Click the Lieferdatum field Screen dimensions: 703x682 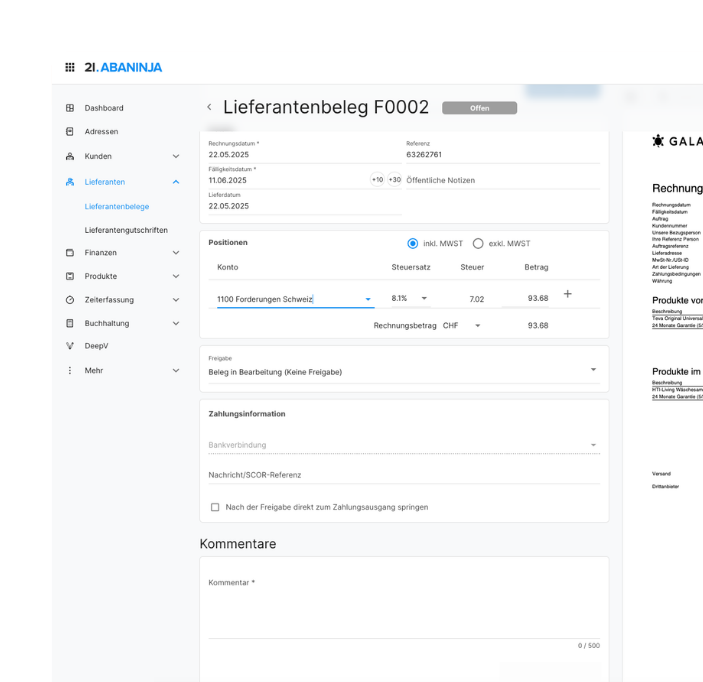305,202
